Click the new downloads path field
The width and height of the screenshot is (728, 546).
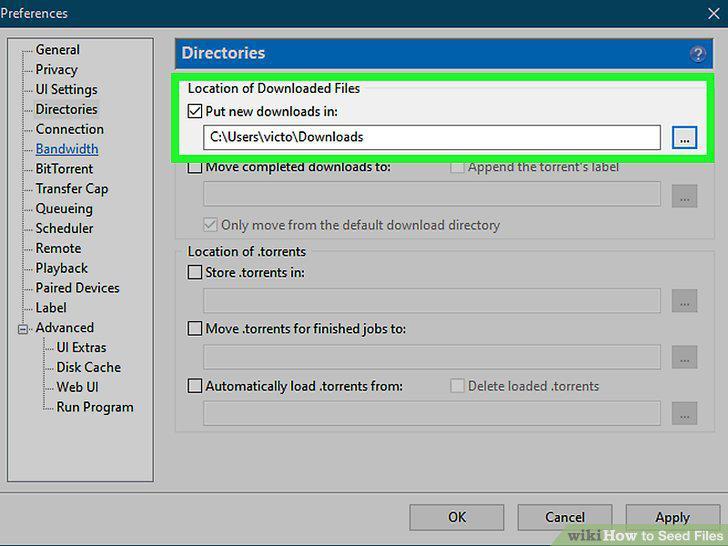coord(432,137)
